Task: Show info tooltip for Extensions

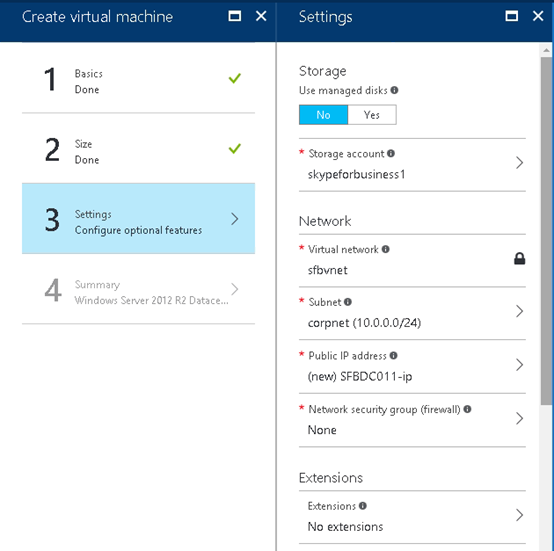Action: pos(363,506)
